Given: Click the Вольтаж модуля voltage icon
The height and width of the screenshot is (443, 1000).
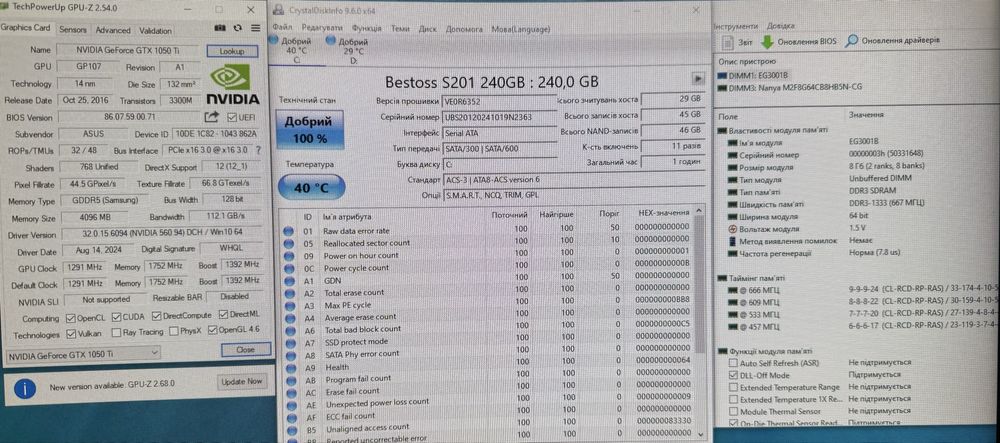Looking at the screenshot, I should pos(733,228).
